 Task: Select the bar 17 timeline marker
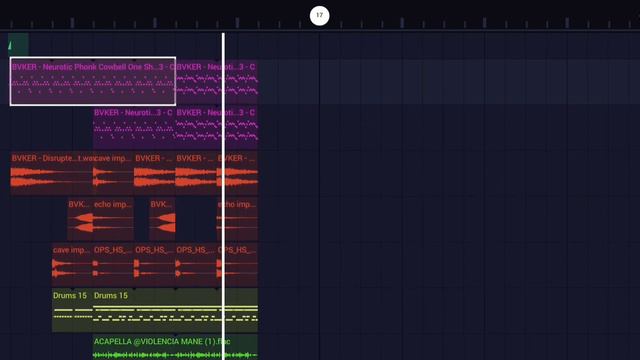click(319, 16)
